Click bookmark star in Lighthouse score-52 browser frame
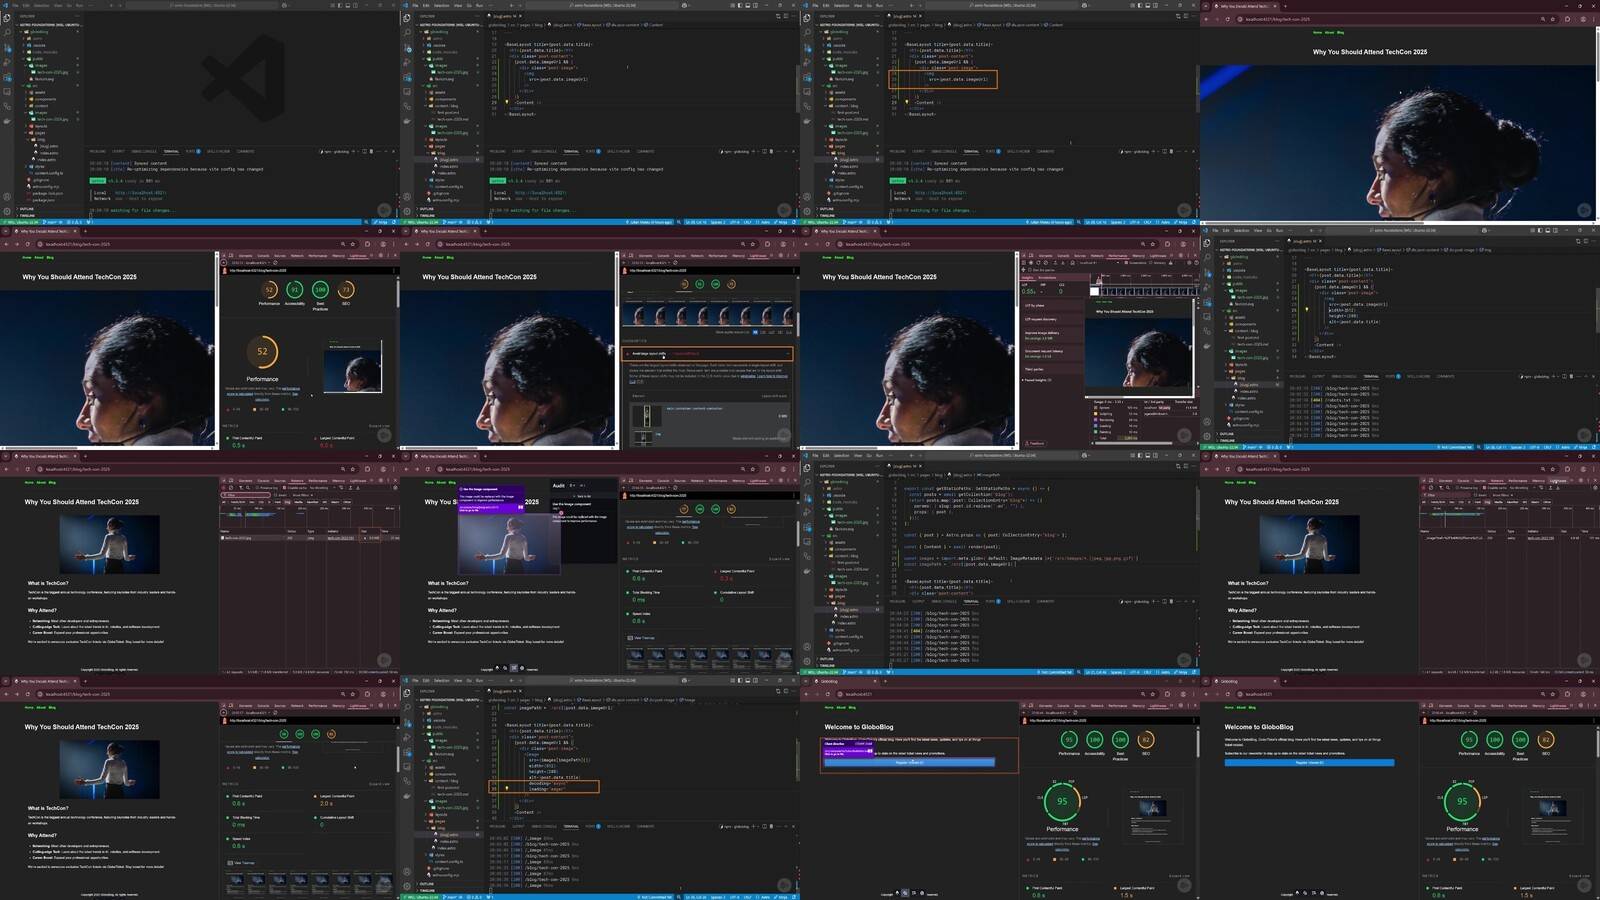Image resolution: width=1600 pixels, height=900 pixels. click(x=352, y=244)
